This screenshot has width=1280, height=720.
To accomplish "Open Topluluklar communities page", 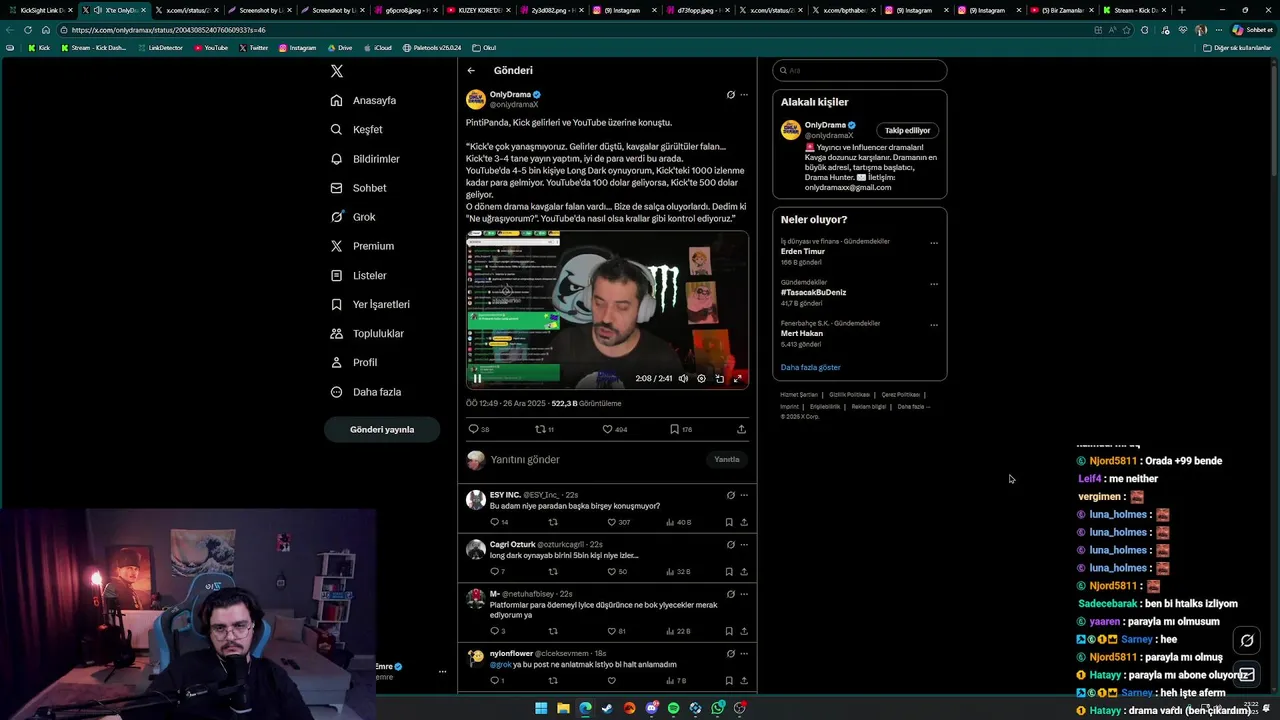I will tap(367, 333).
